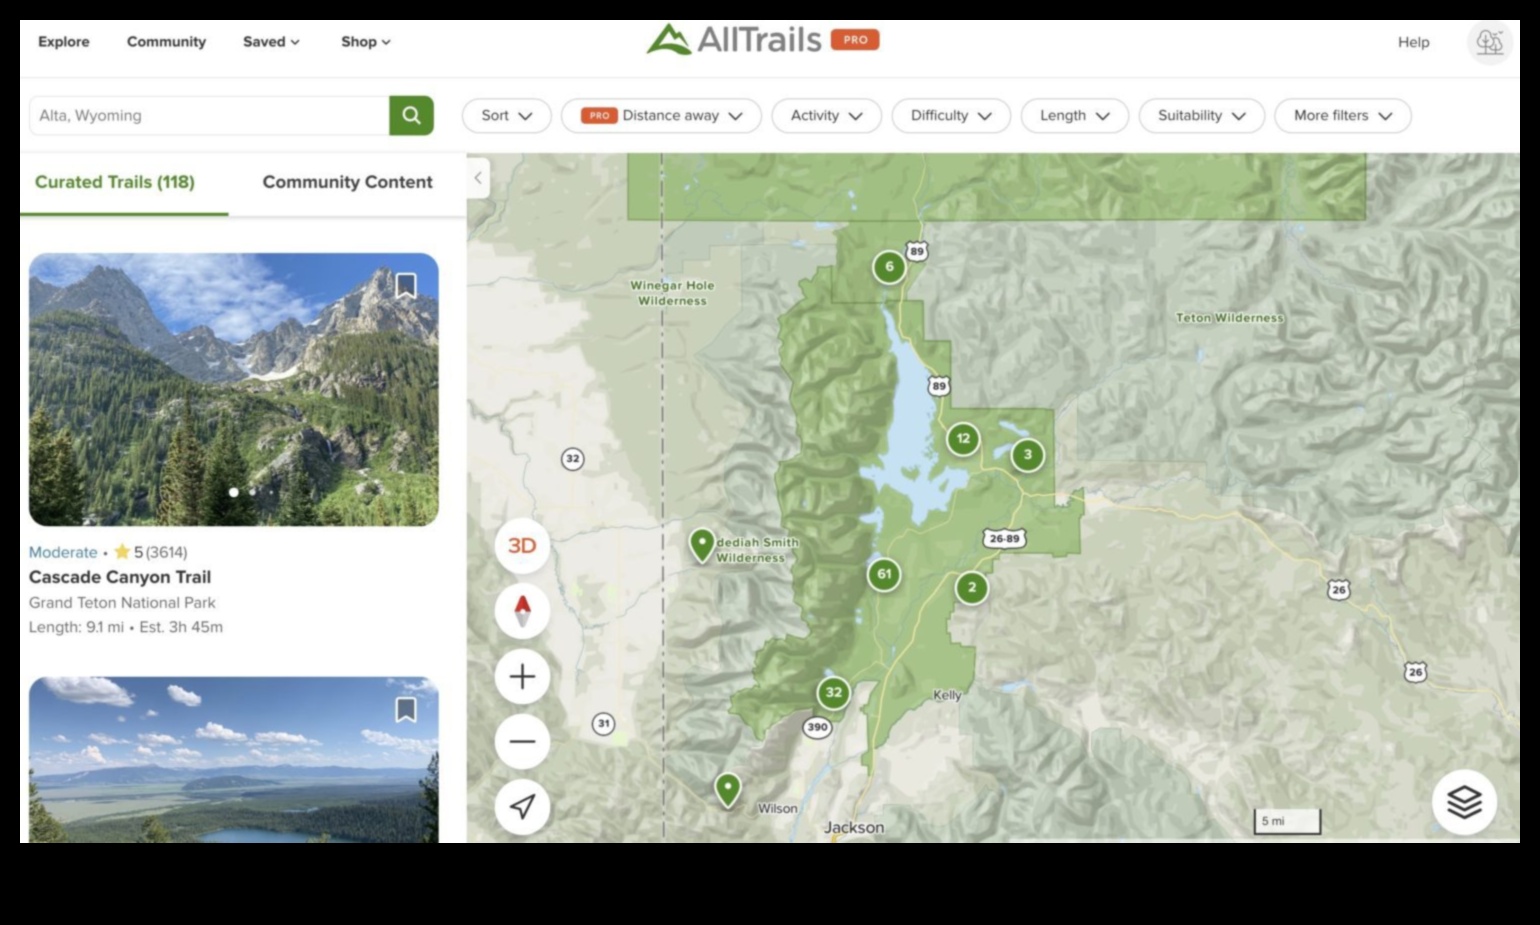Open the profile avatar menu

pos(1490,42)
